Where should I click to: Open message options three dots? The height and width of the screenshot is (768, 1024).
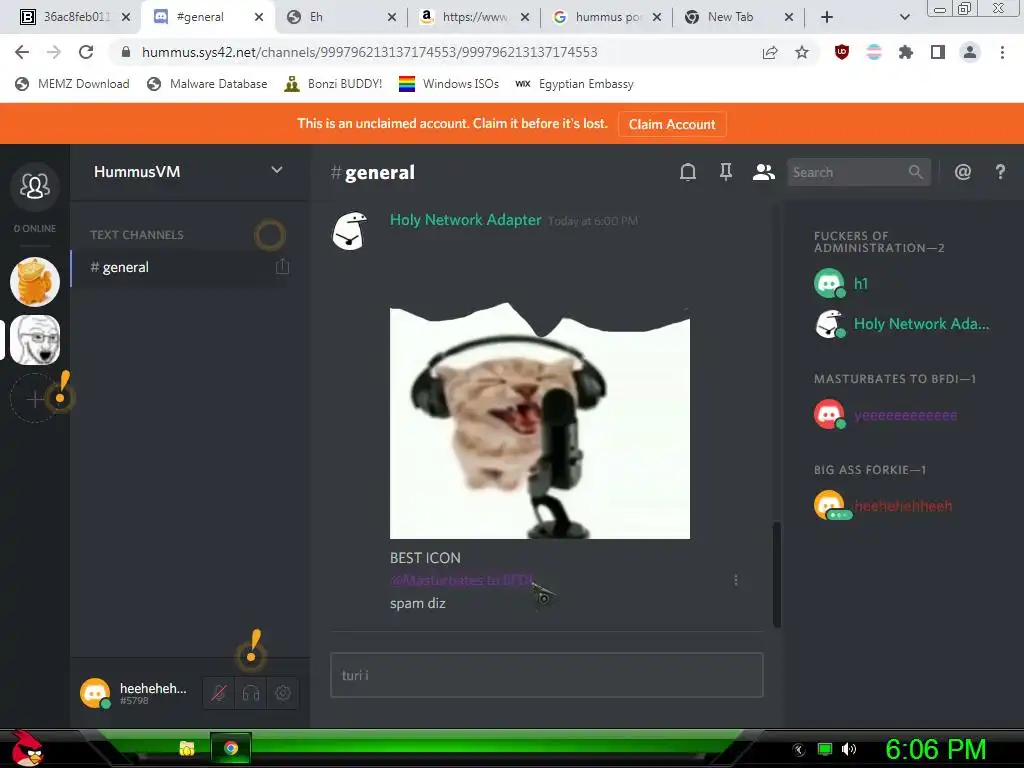click(736, 580)
